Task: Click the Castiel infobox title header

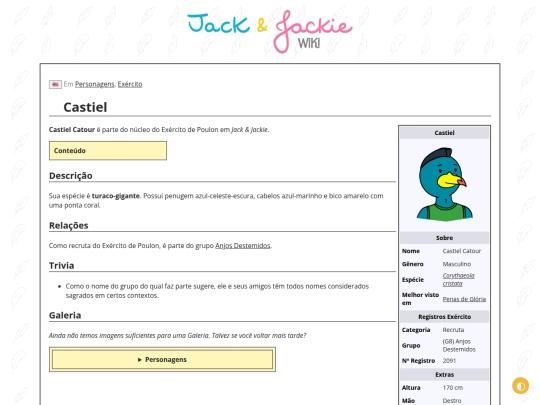Action: [444, 133]
